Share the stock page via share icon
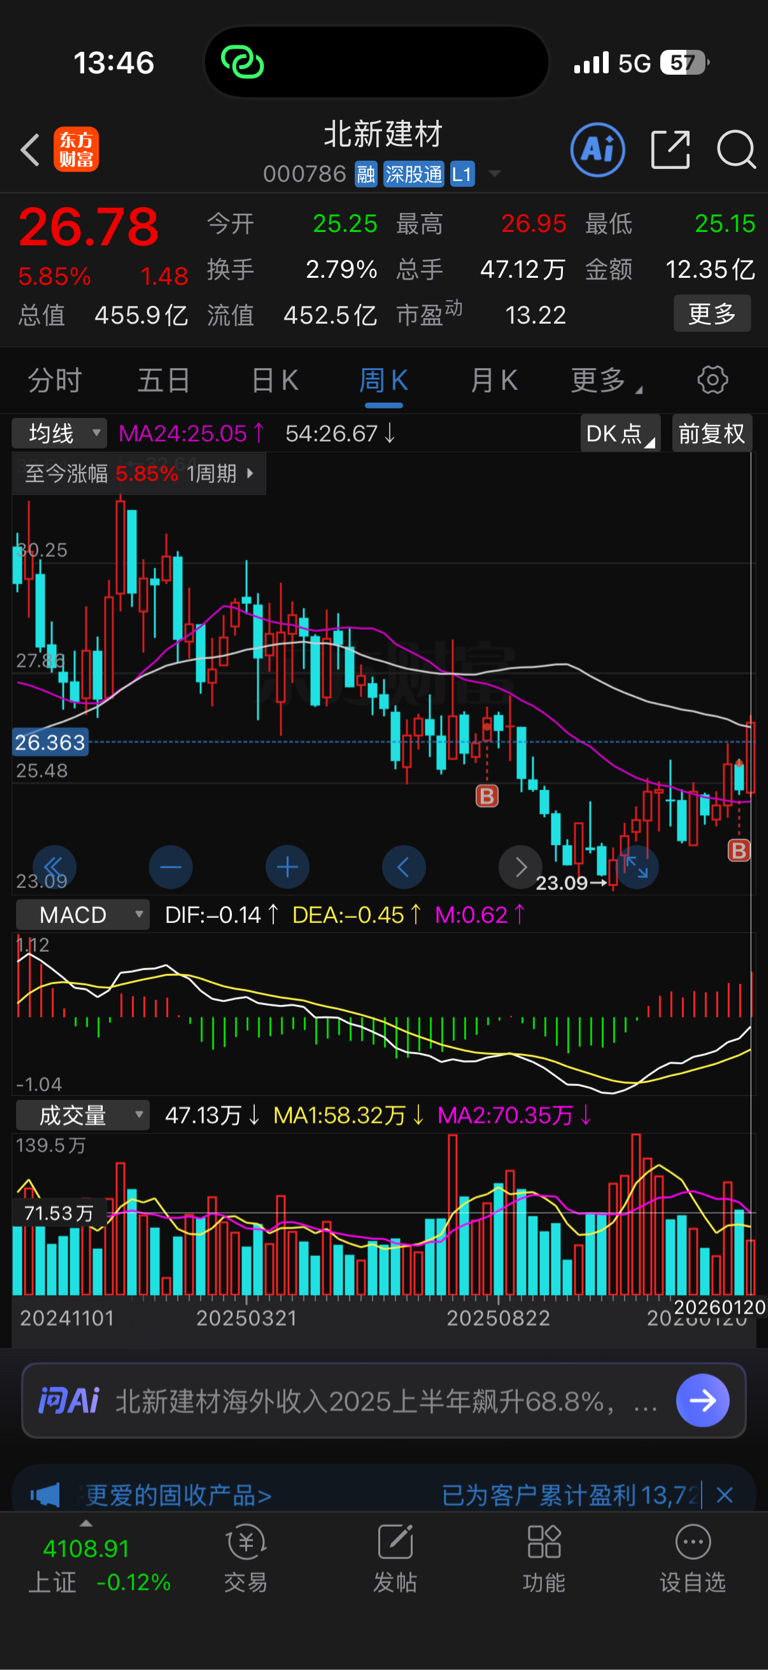 point(670,150)
